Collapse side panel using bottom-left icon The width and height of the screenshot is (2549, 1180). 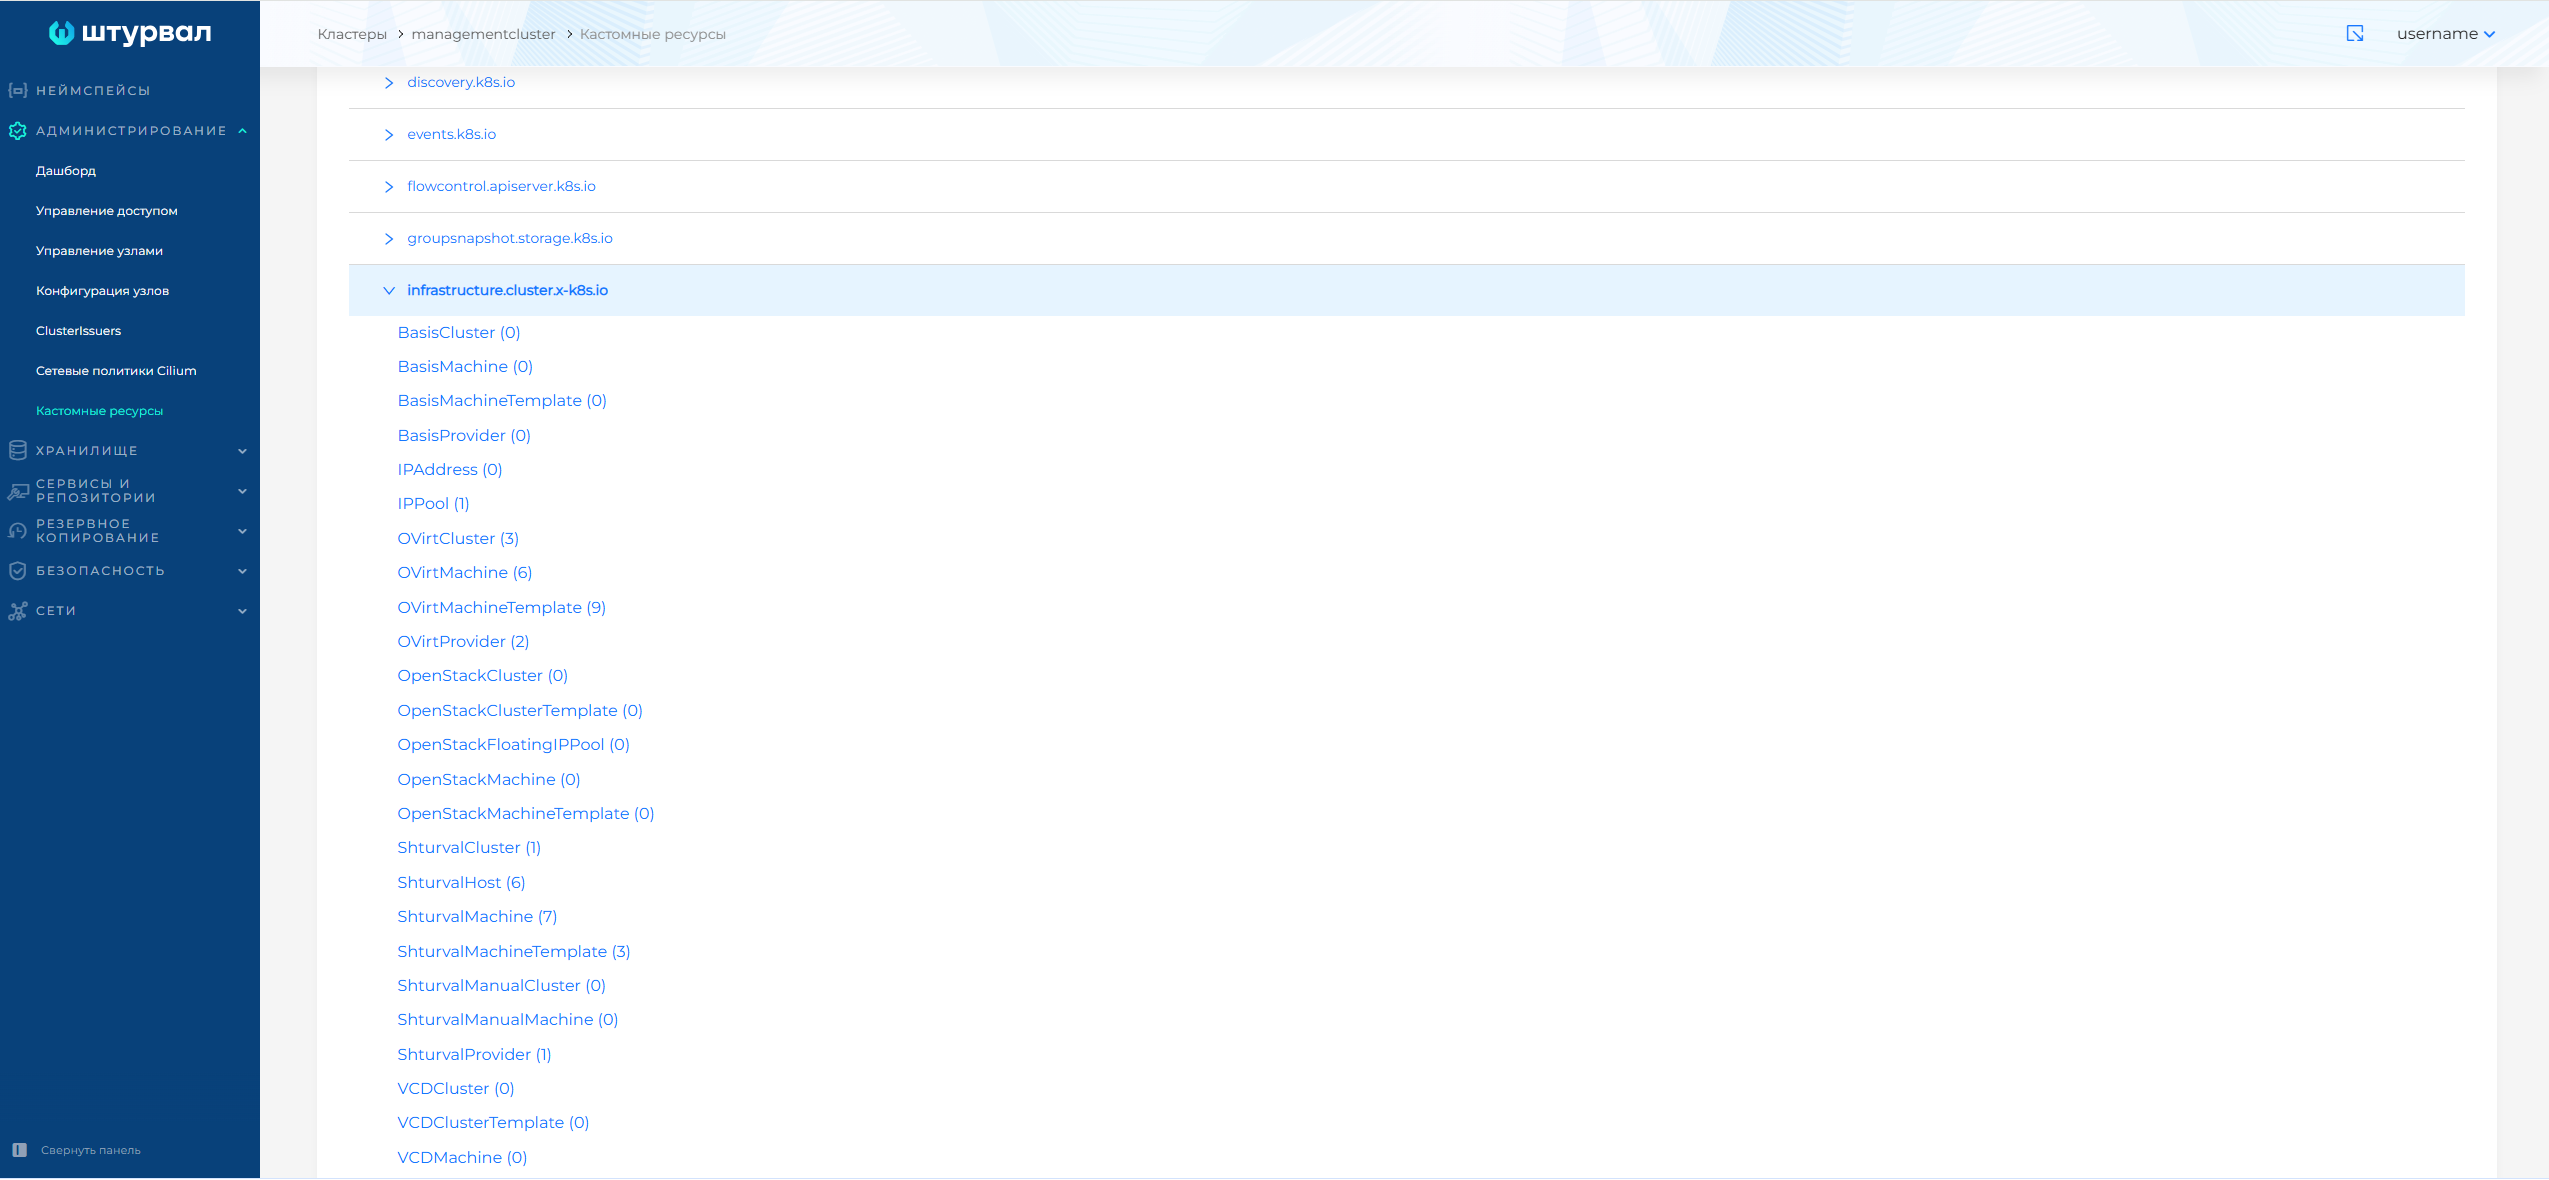click(x=19, y=1150)
